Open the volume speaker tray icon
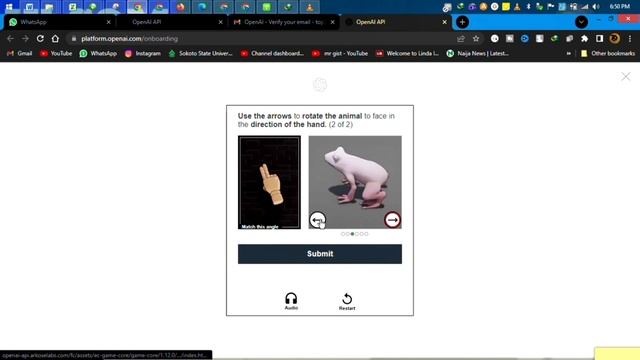The image size is (640, 360). coord(596,7)
